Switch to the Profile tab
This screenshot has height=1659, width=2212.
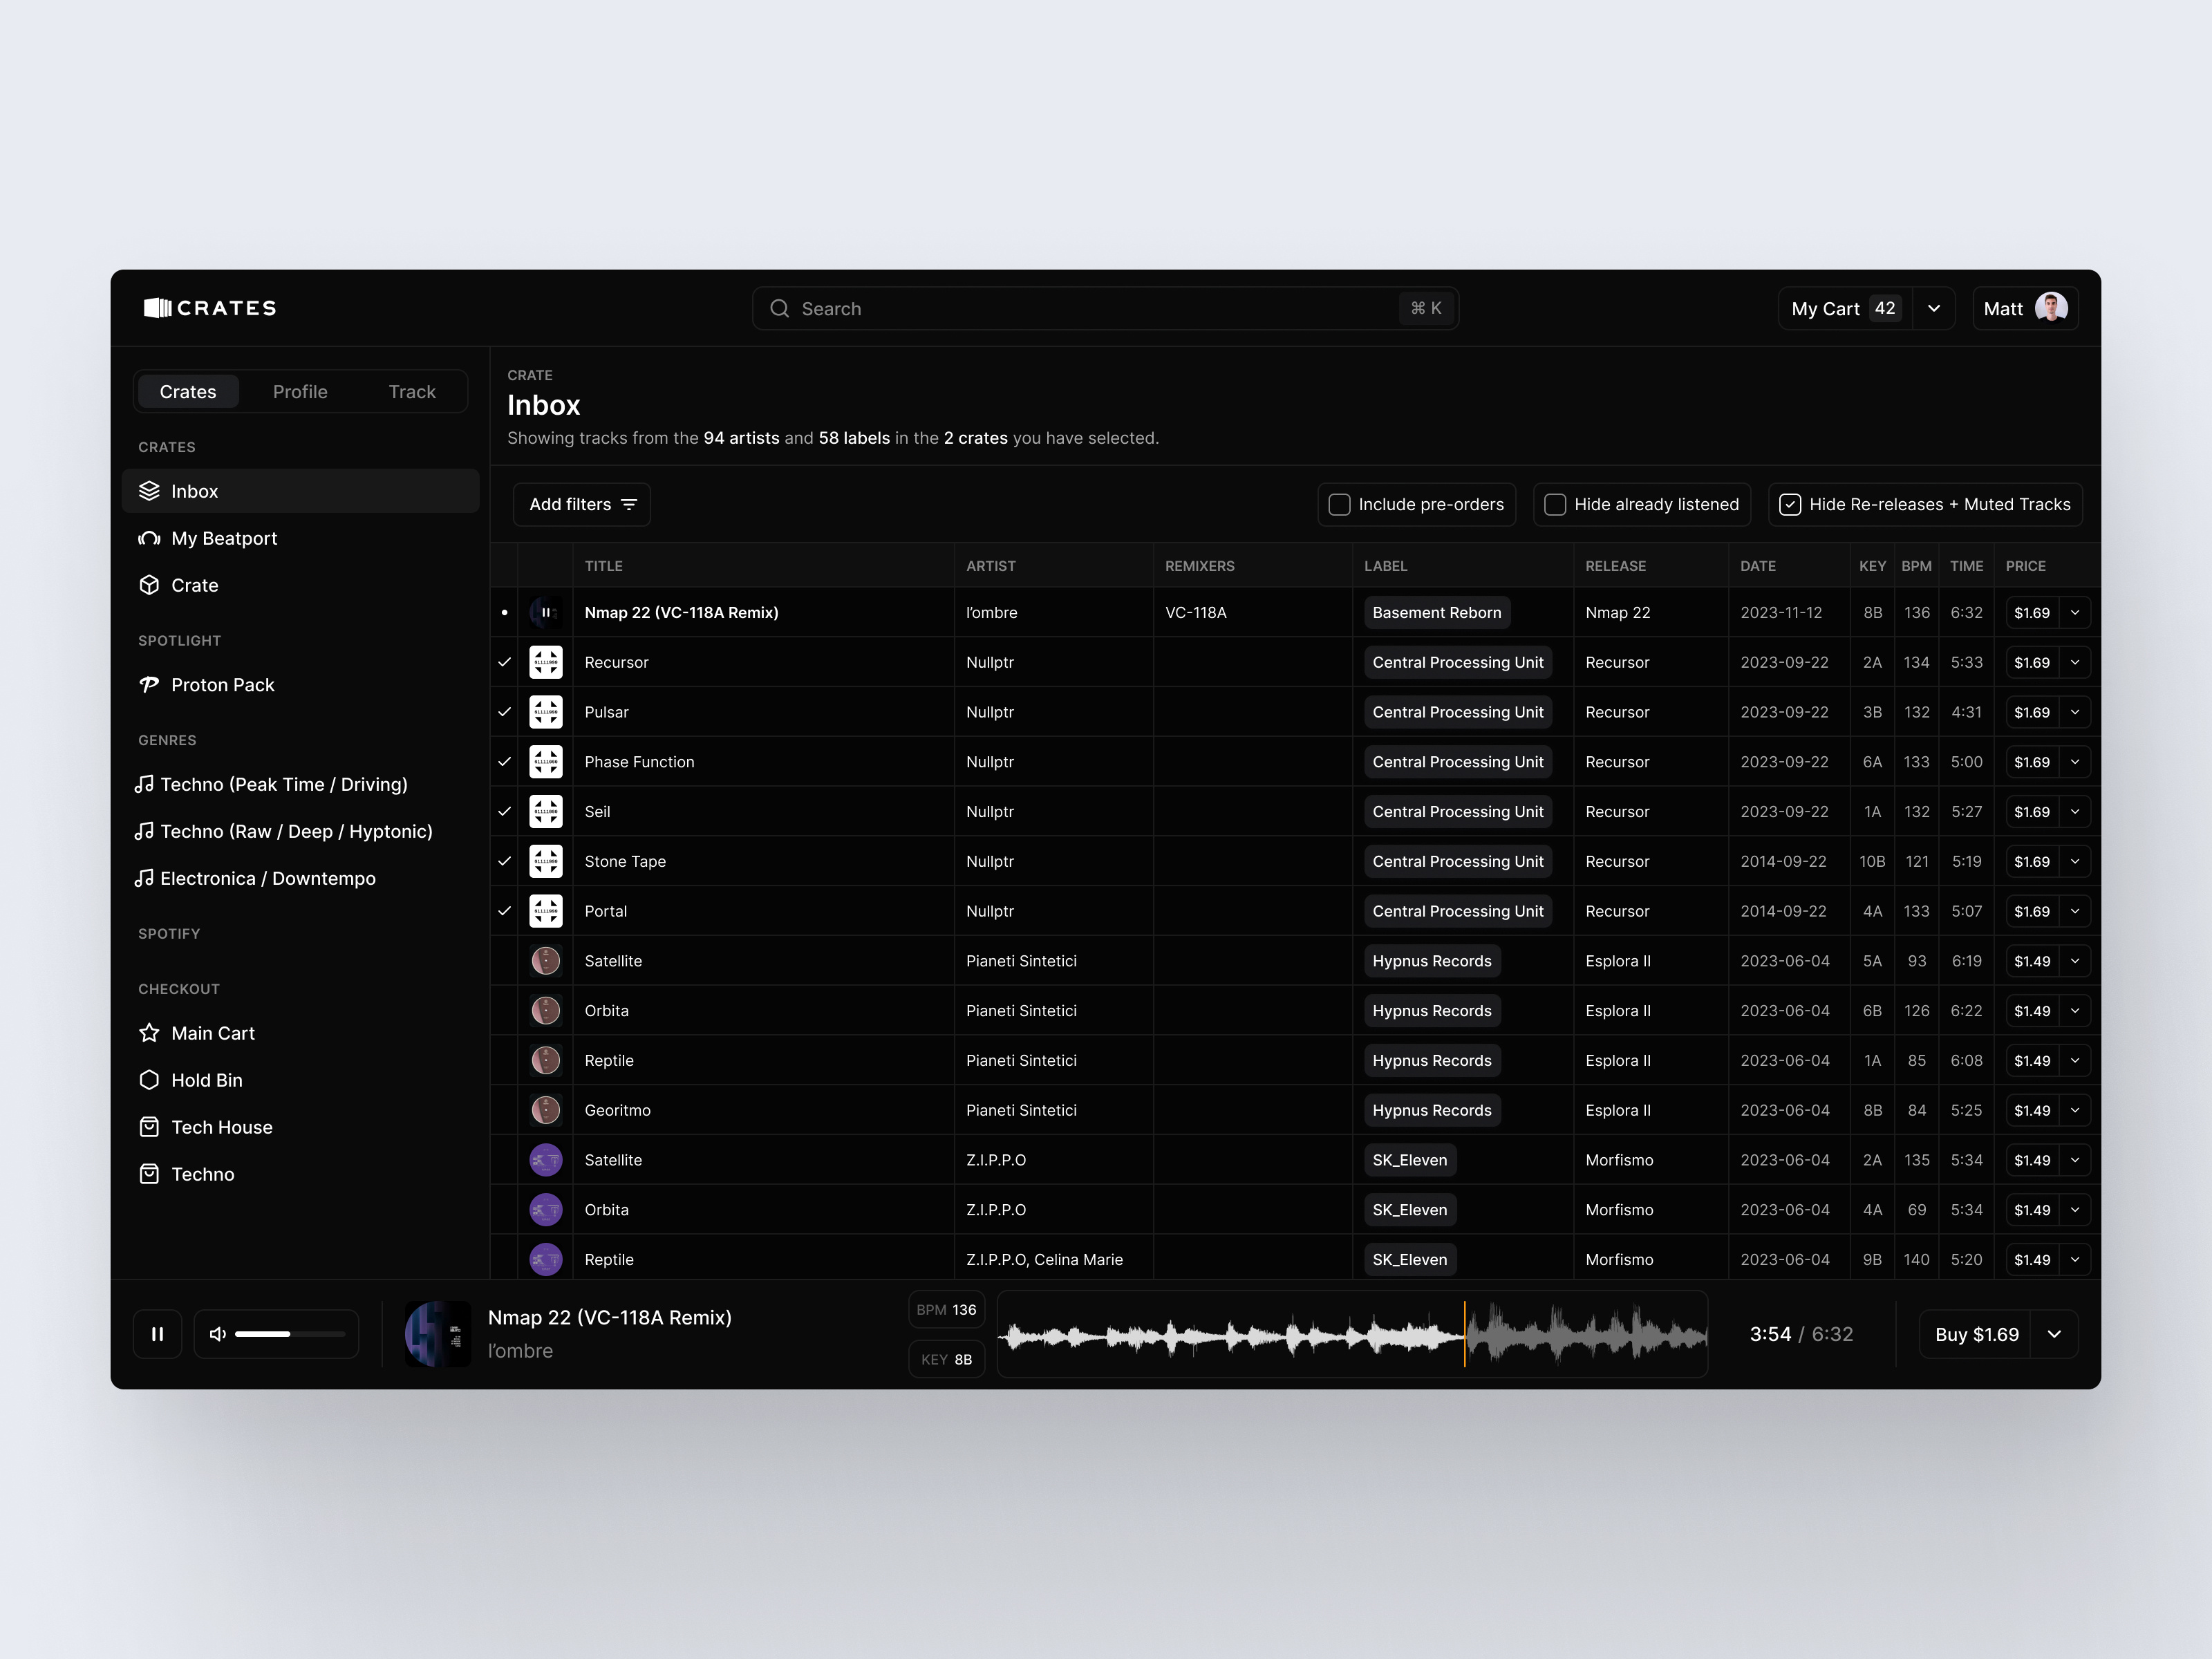300,391
